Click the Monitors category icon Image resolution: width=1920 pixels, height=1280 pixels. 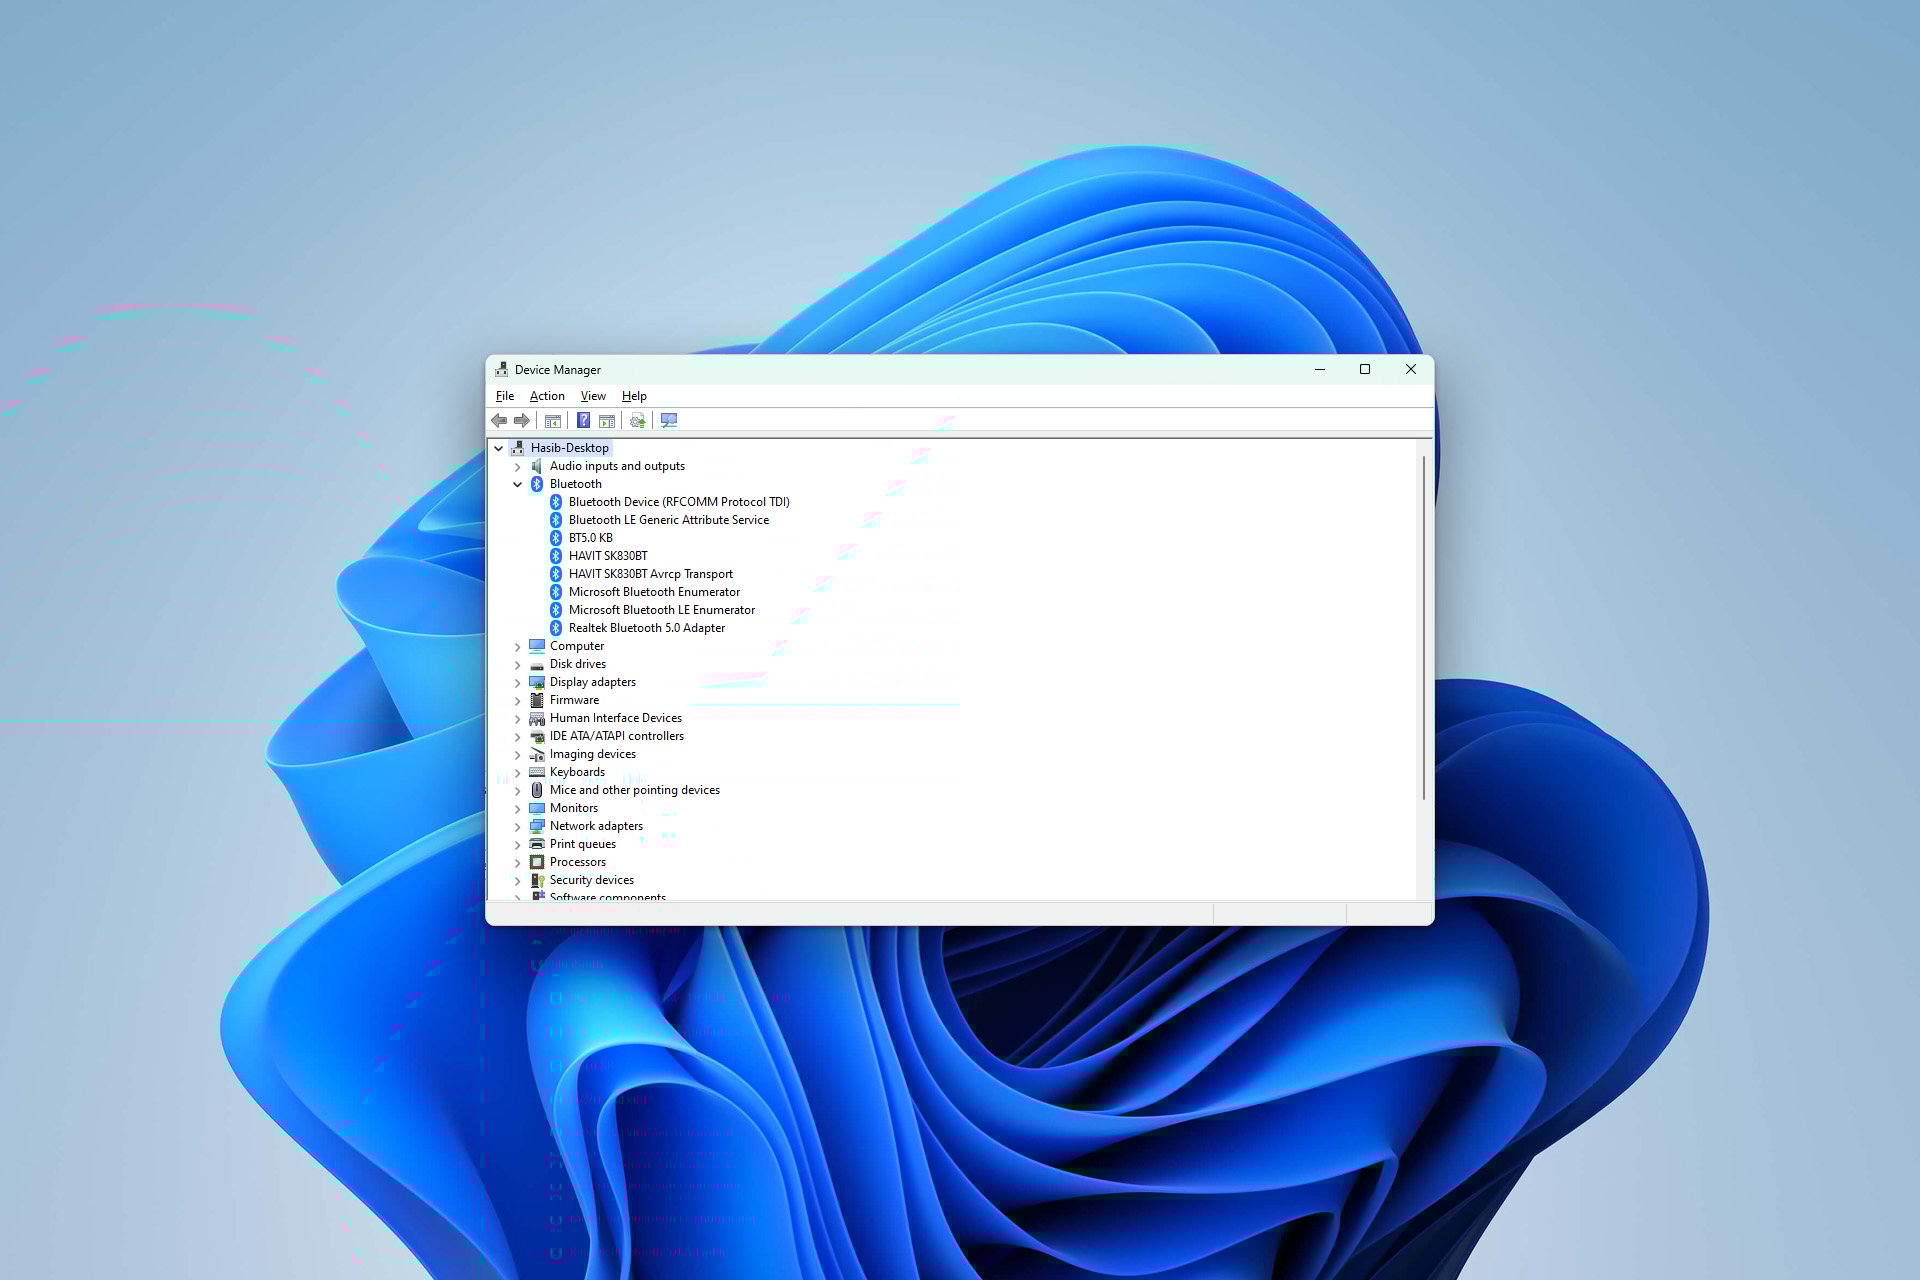pyautogui.click(x=537, y=808)
